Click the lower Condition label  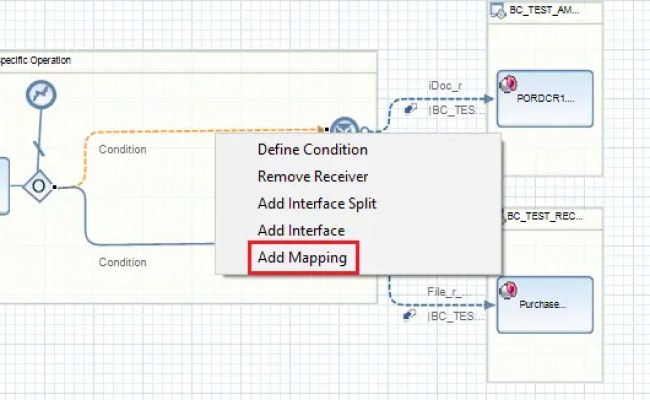122,262
